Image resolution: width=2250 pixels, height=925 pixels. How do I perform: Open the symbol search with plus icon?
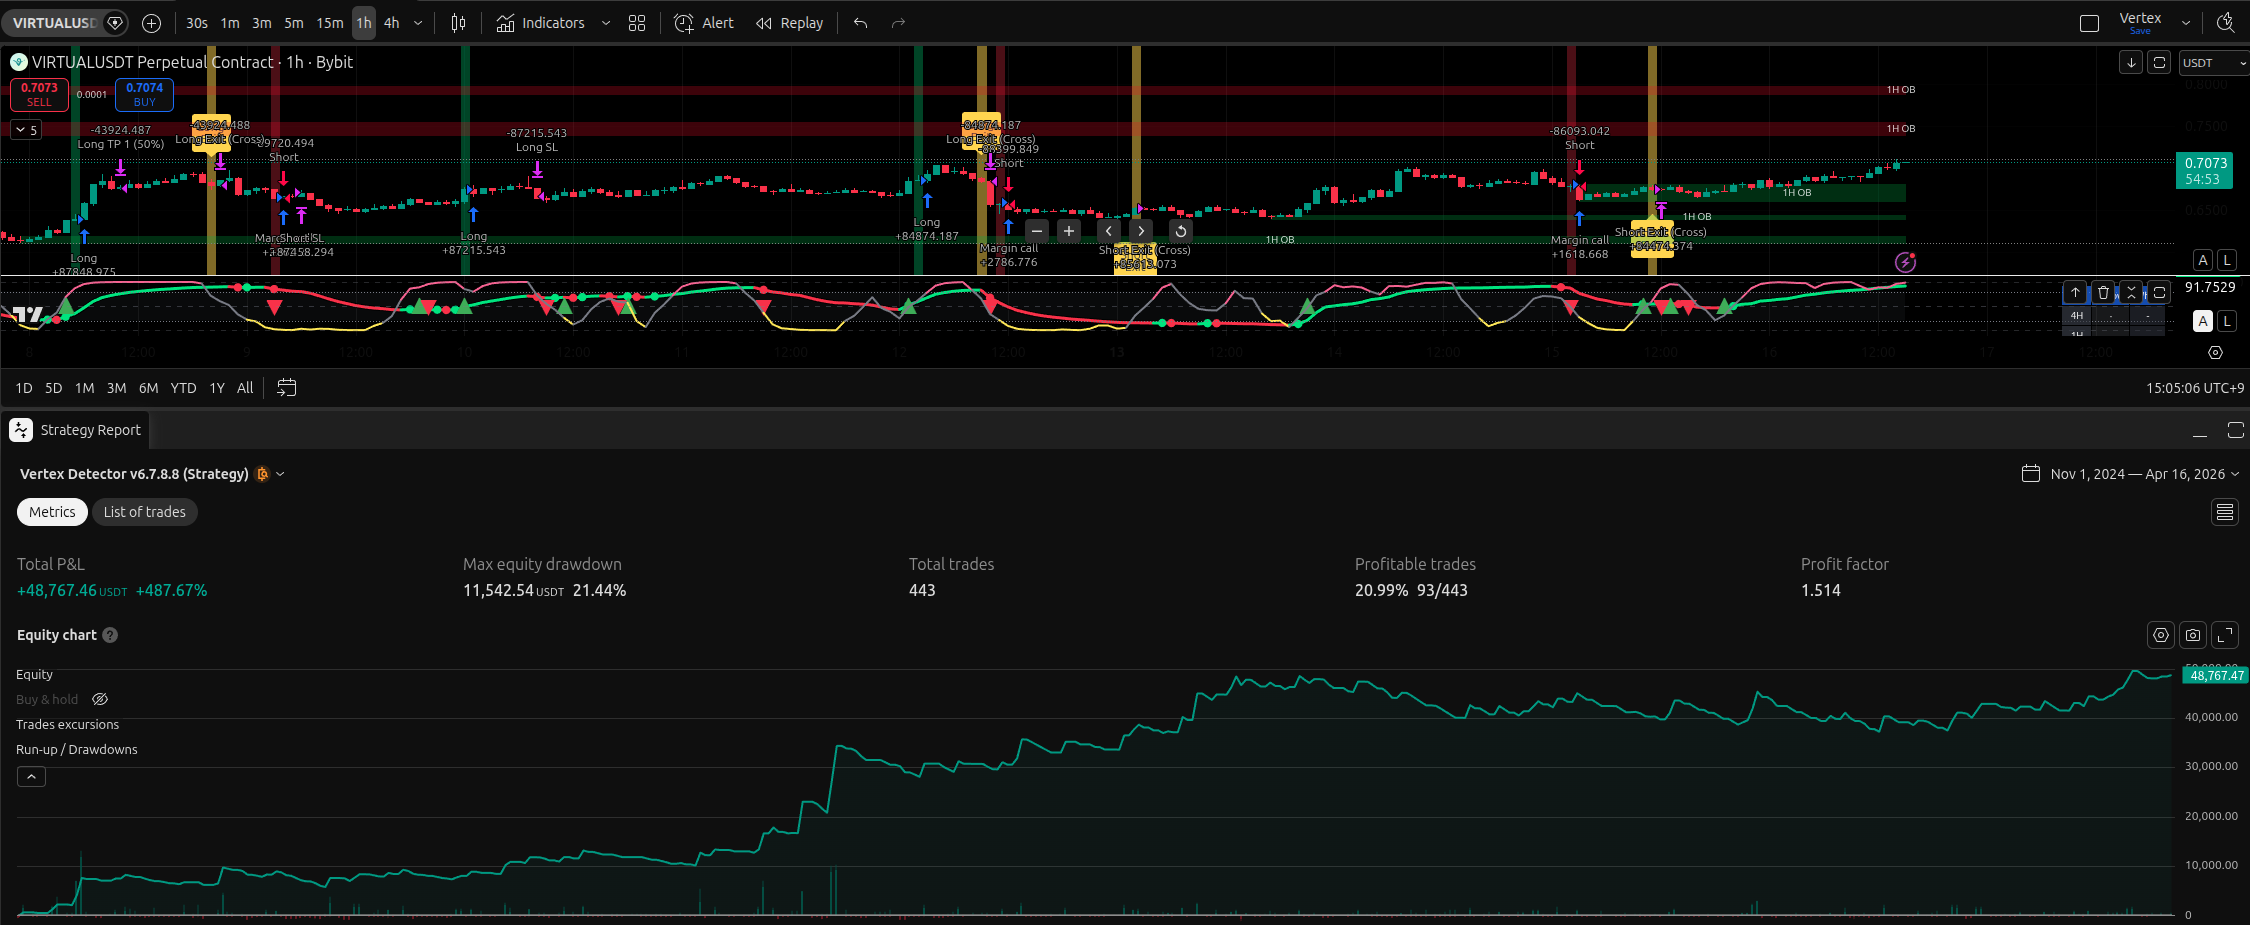[x=151, y=23]
